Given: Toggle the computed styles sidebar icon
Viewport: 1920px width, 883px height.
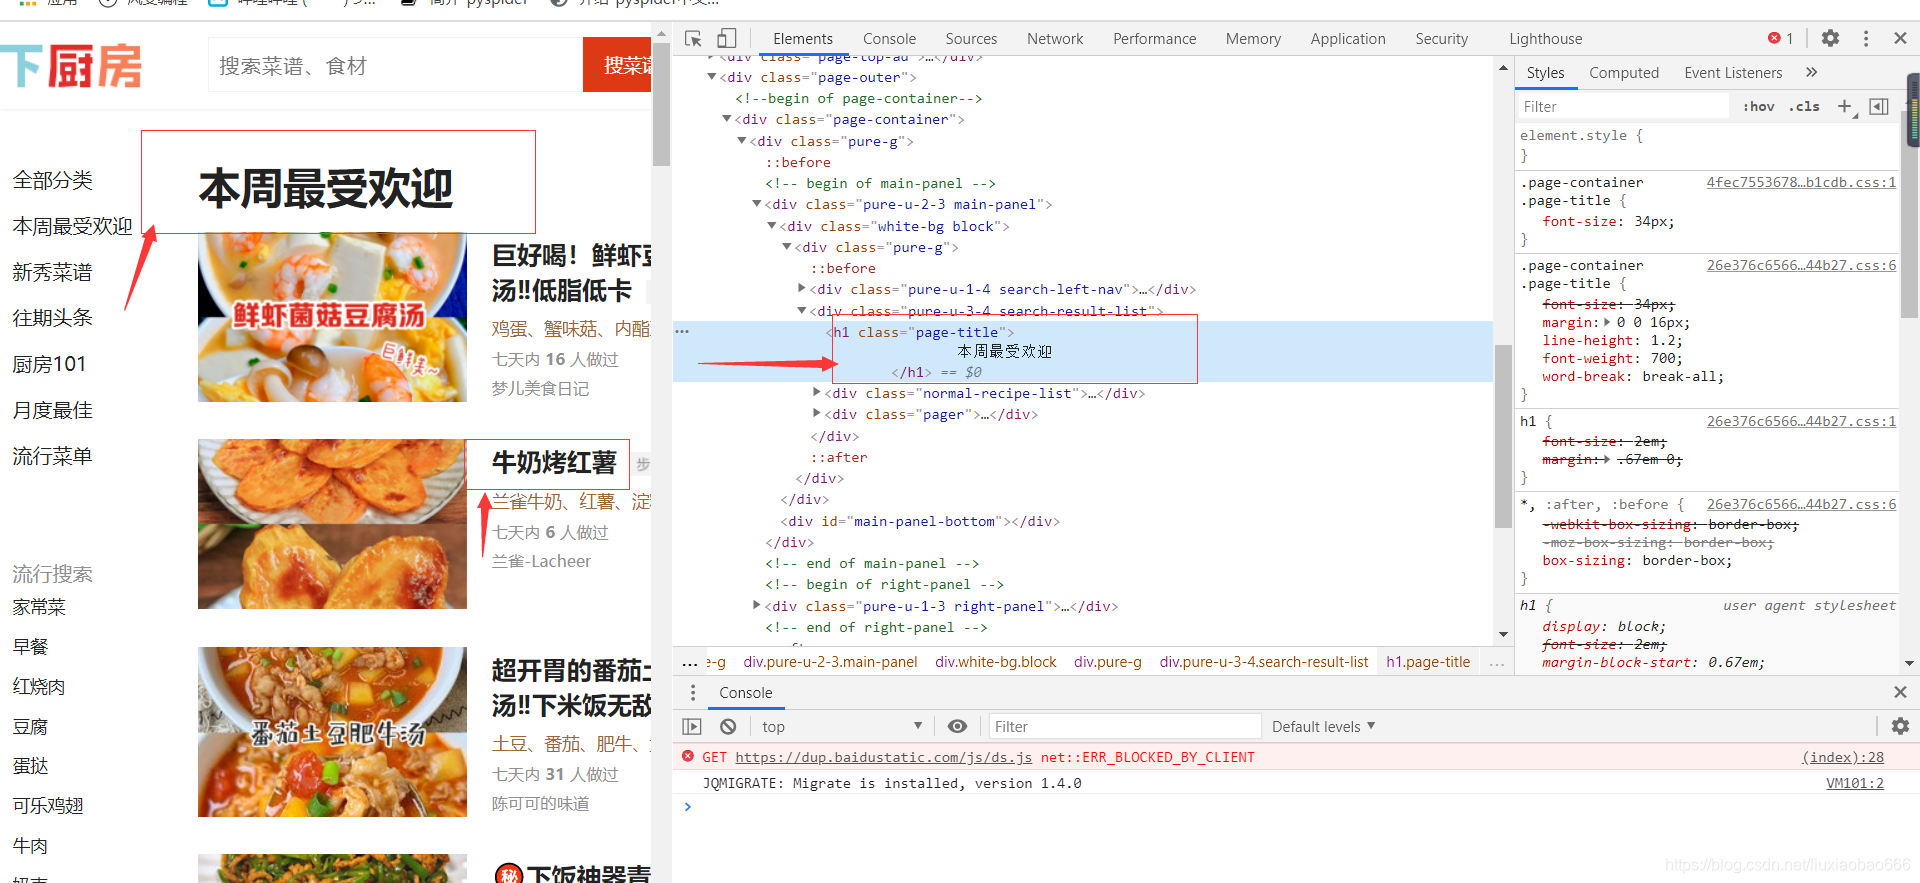Looking at the screenshot, I should (1879, 106).
